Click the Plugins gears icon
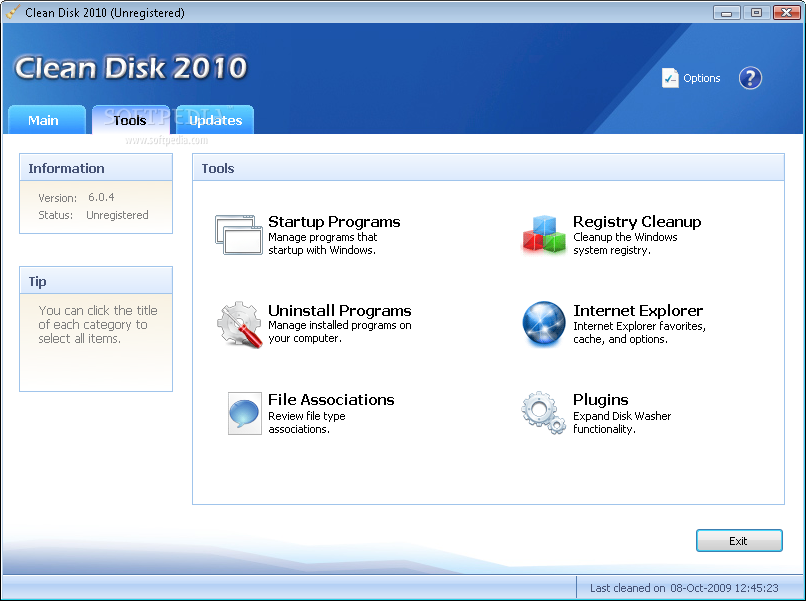 click(544, 413)
